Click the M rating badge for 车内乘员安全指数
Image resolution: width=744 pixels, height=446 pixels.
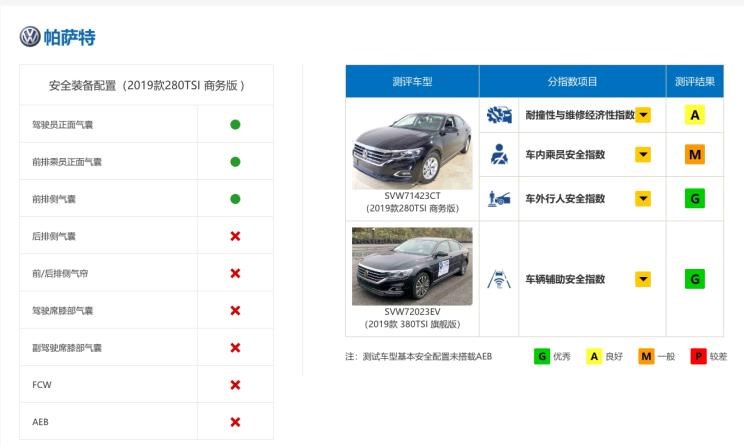[695, 154]
